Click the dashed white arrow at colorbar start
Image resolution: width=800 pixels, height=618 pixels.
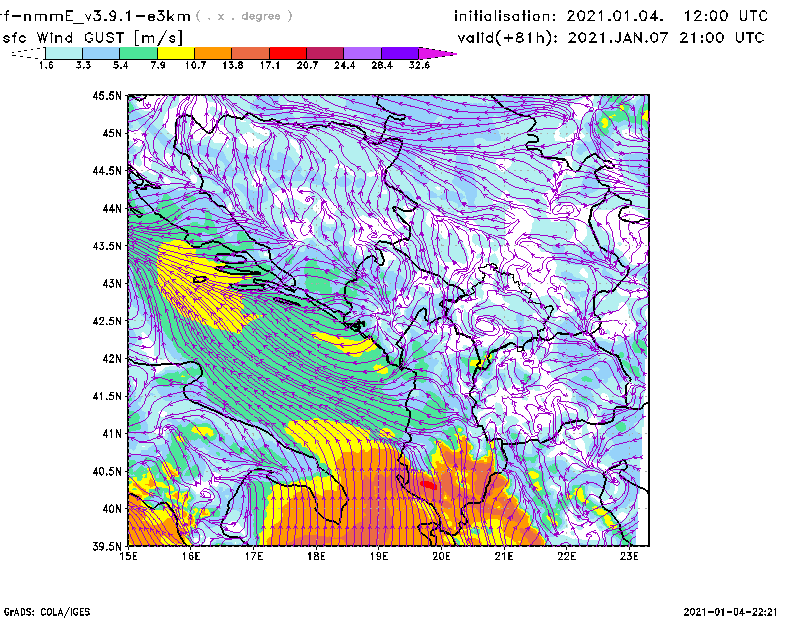[28, 53]
